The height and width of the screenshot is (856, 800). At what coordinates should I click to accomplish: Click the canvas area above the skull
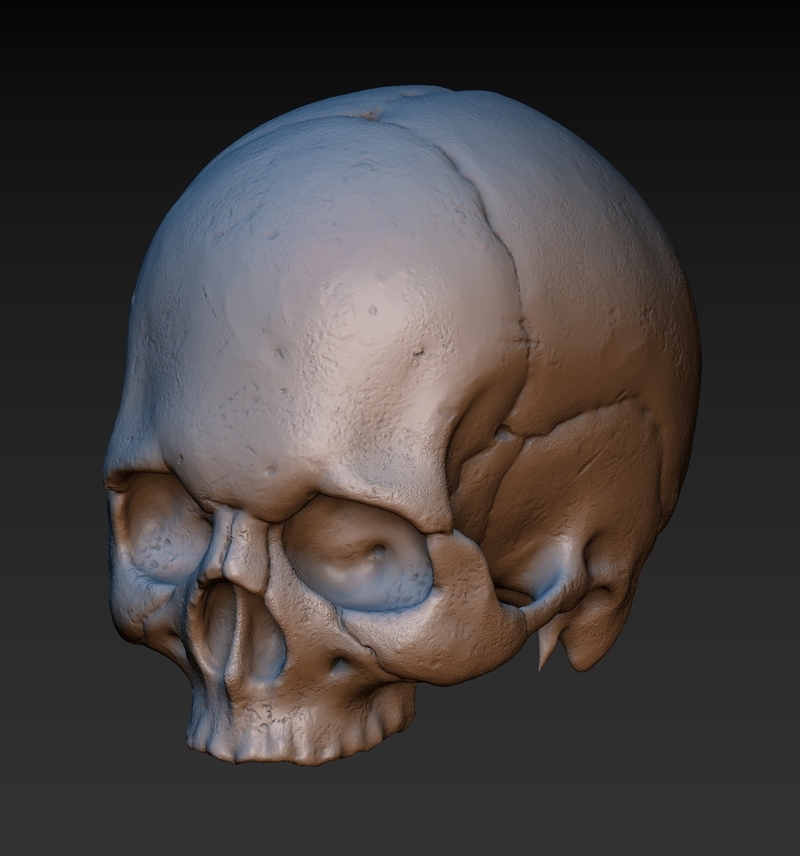coord(400,40)
